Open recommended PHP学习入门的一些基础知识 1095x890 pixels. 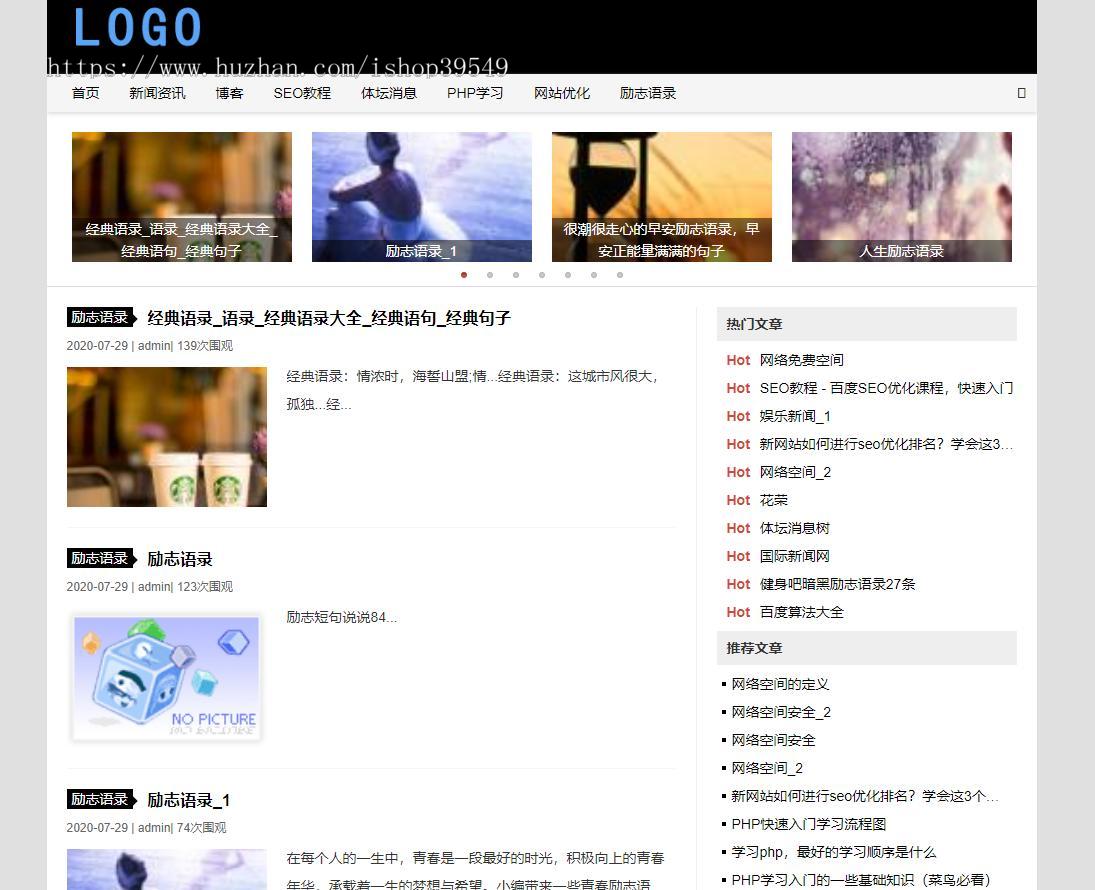click(x=860, y=880)
